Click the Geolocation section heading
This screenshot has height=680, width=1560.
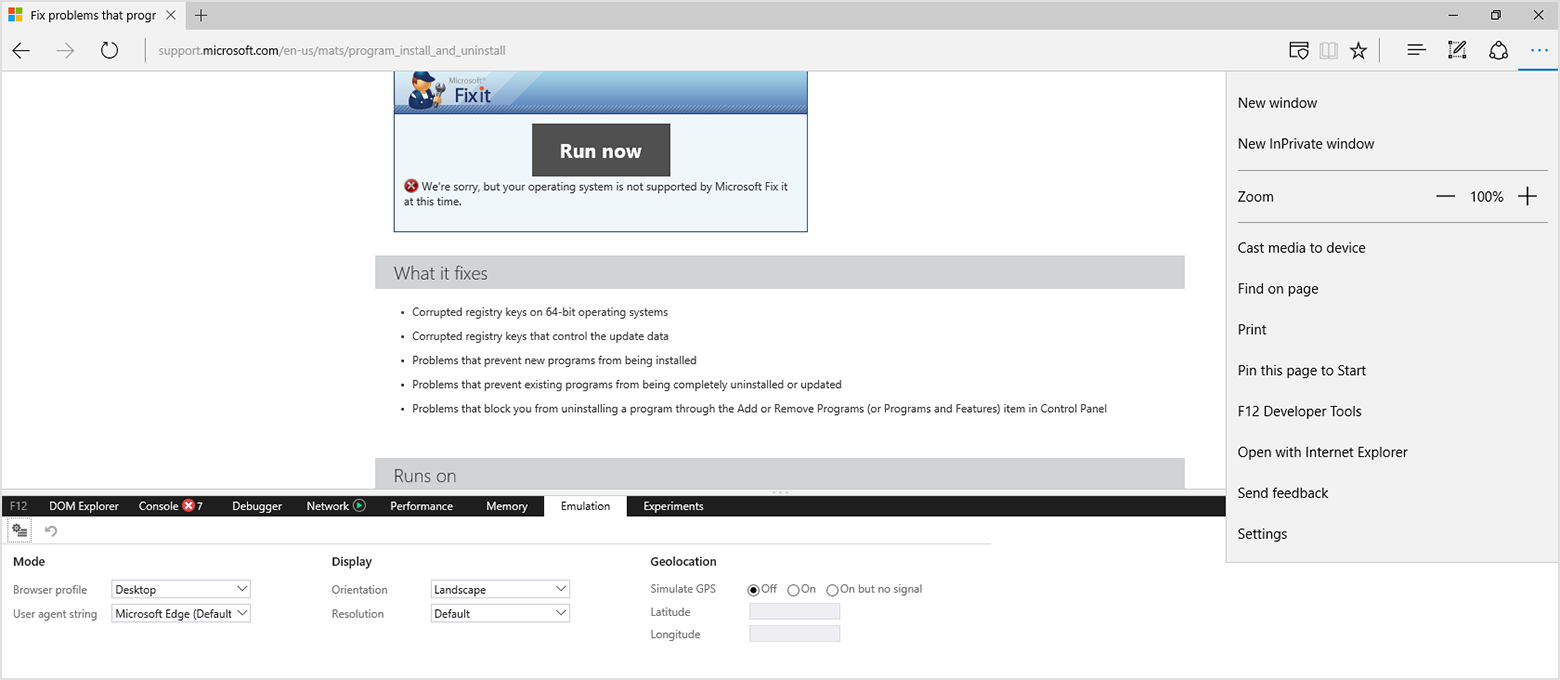(x=683, y=562)
